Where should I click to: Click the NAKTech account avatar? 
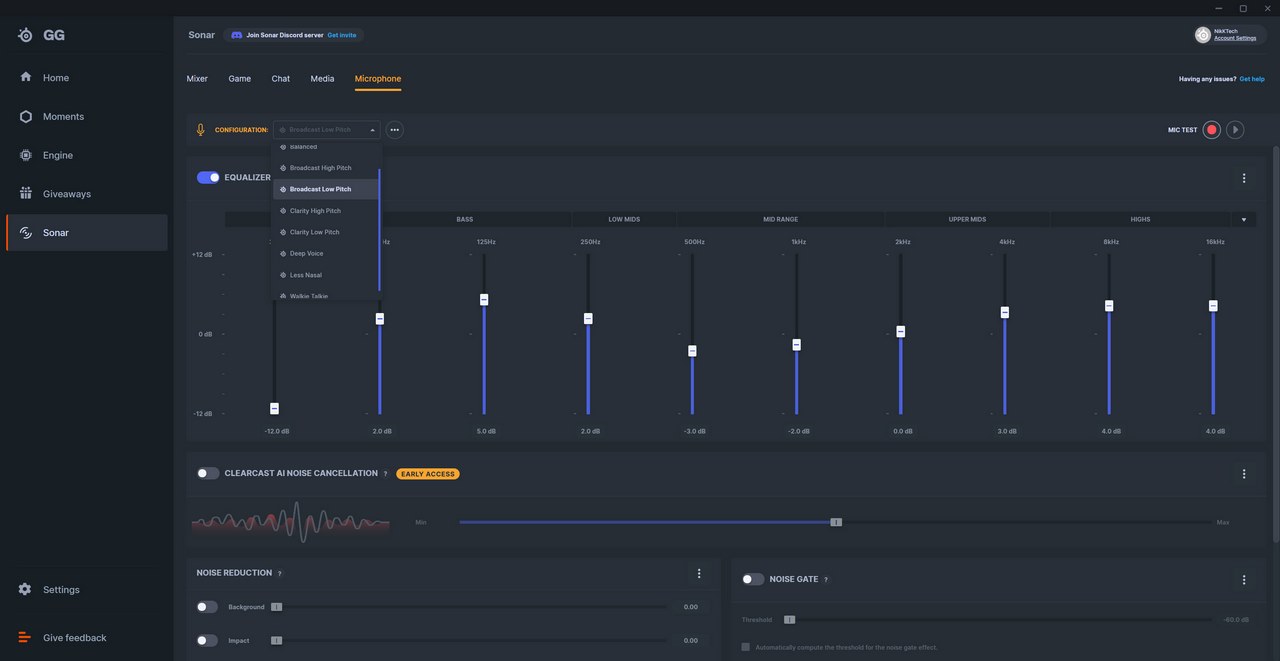1203,35
